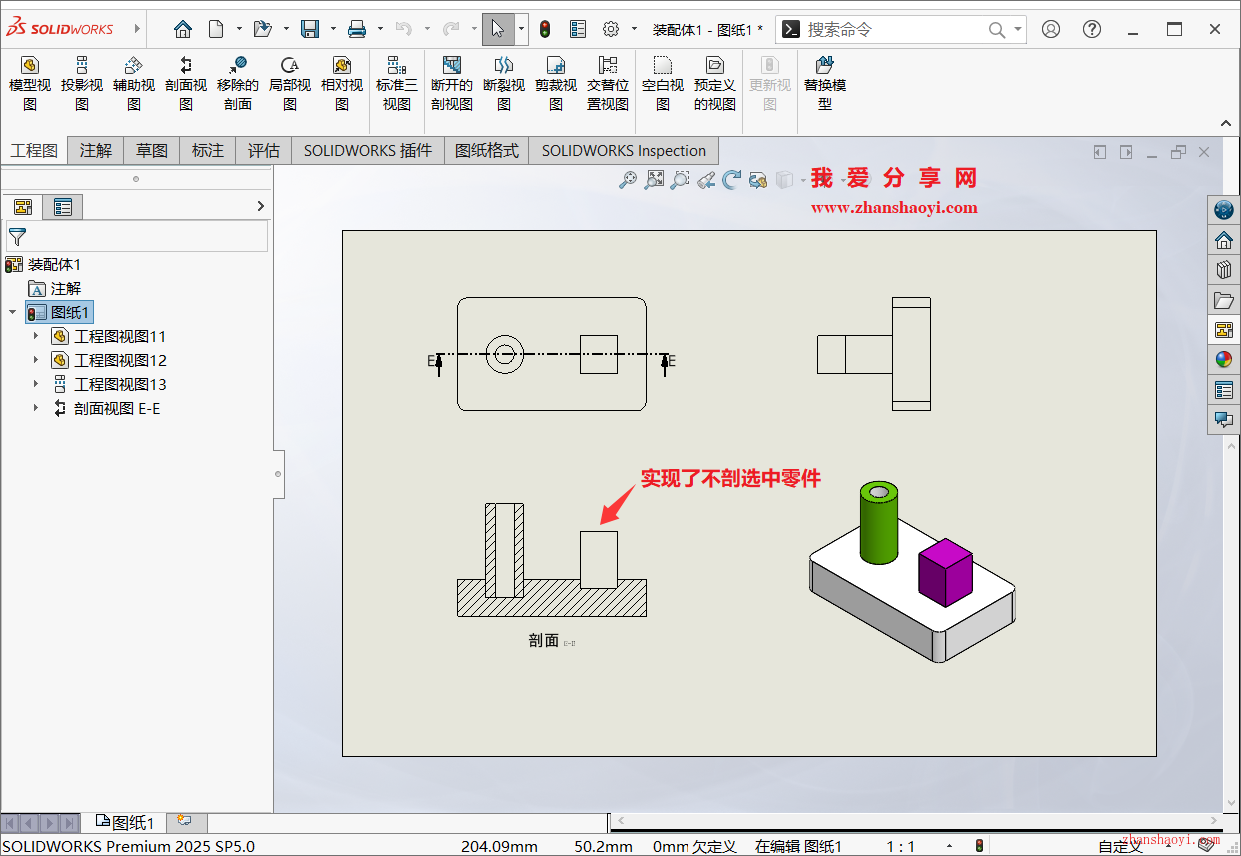Click the Help question mark button

pos(1092,29)
